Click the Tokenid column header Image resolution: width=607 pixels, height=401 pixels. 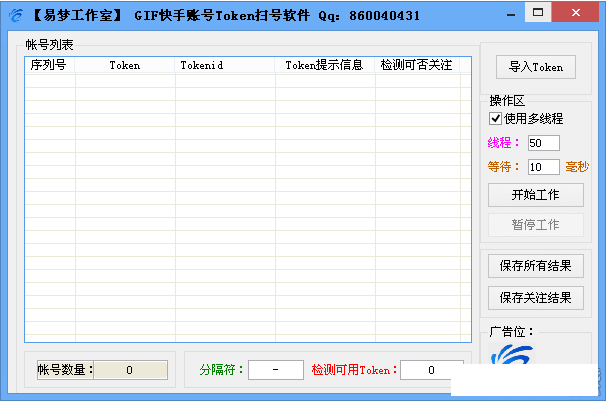(x=202, y=65)
